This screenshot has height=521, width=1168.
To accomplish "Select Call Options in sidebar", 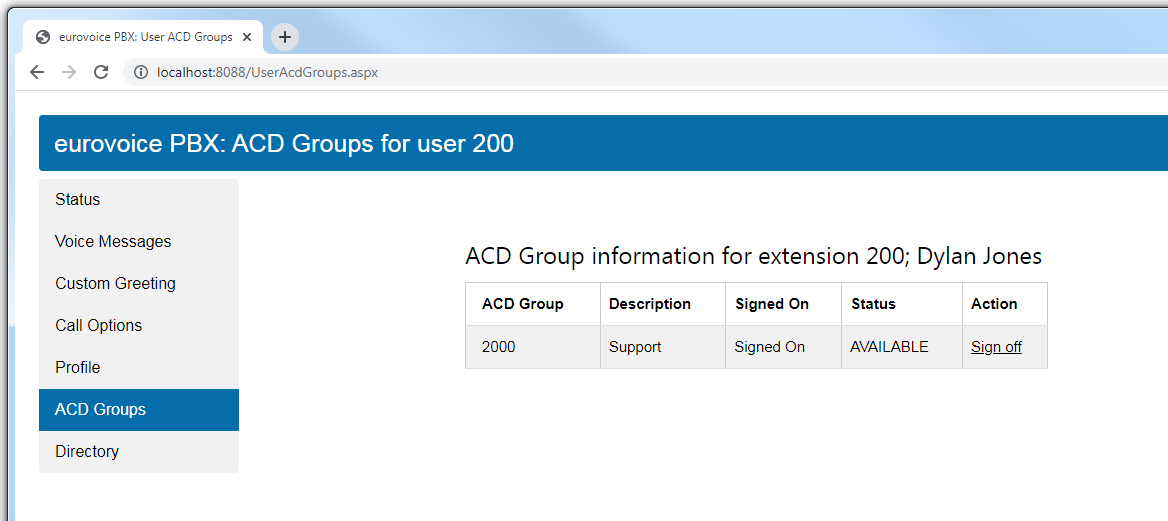I will point(98,326).
